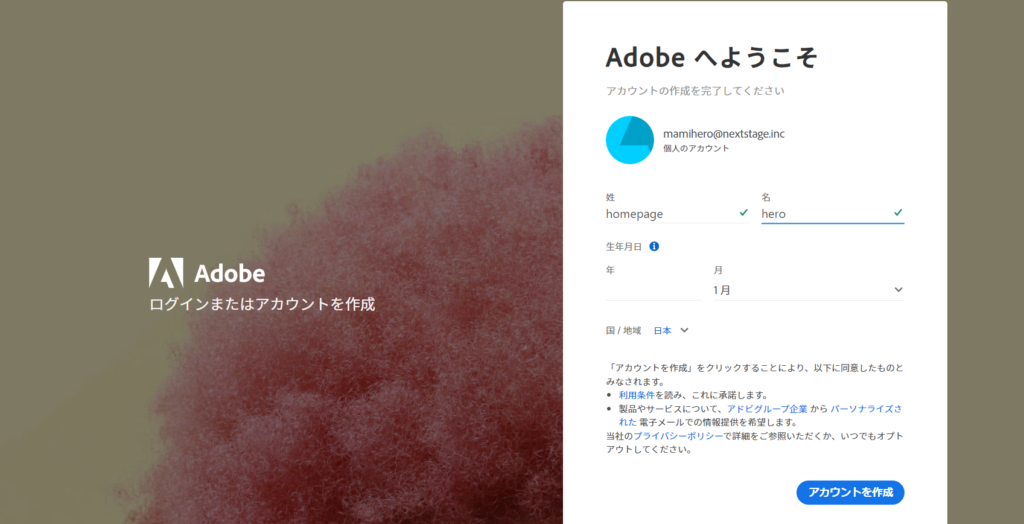The width and height of the screenshot is (1024, 524).
Task: Click the mamihero@nextstage.inc email address
Action: (724, 133)
